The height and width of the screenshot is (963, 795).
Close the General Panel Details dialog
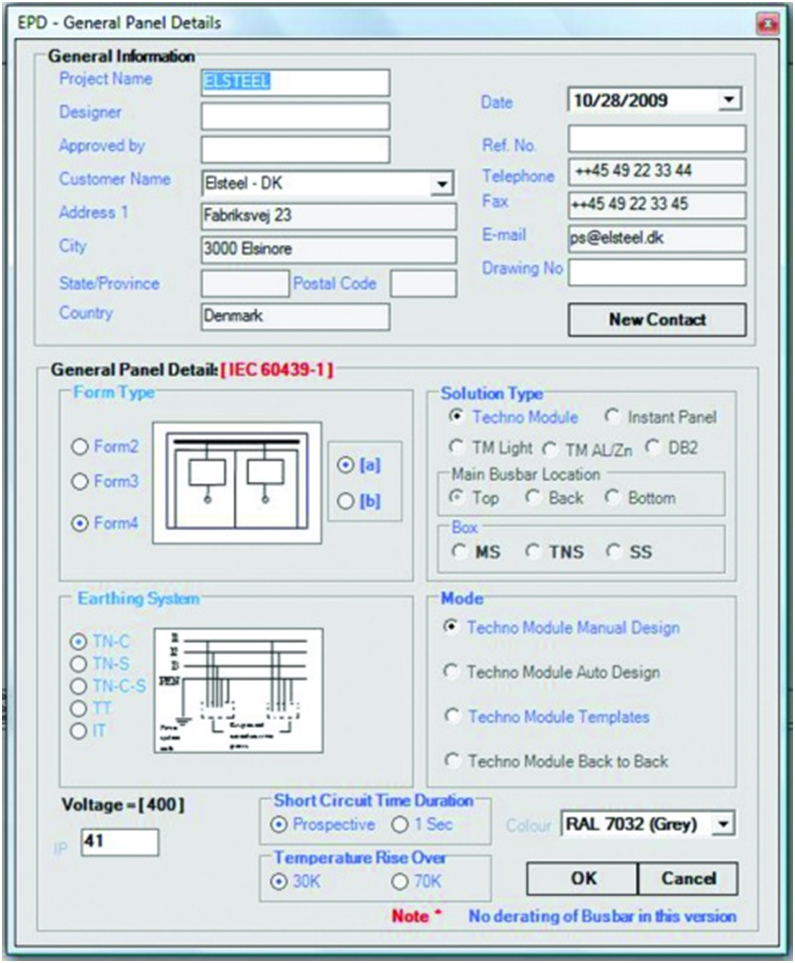point(767,24)
